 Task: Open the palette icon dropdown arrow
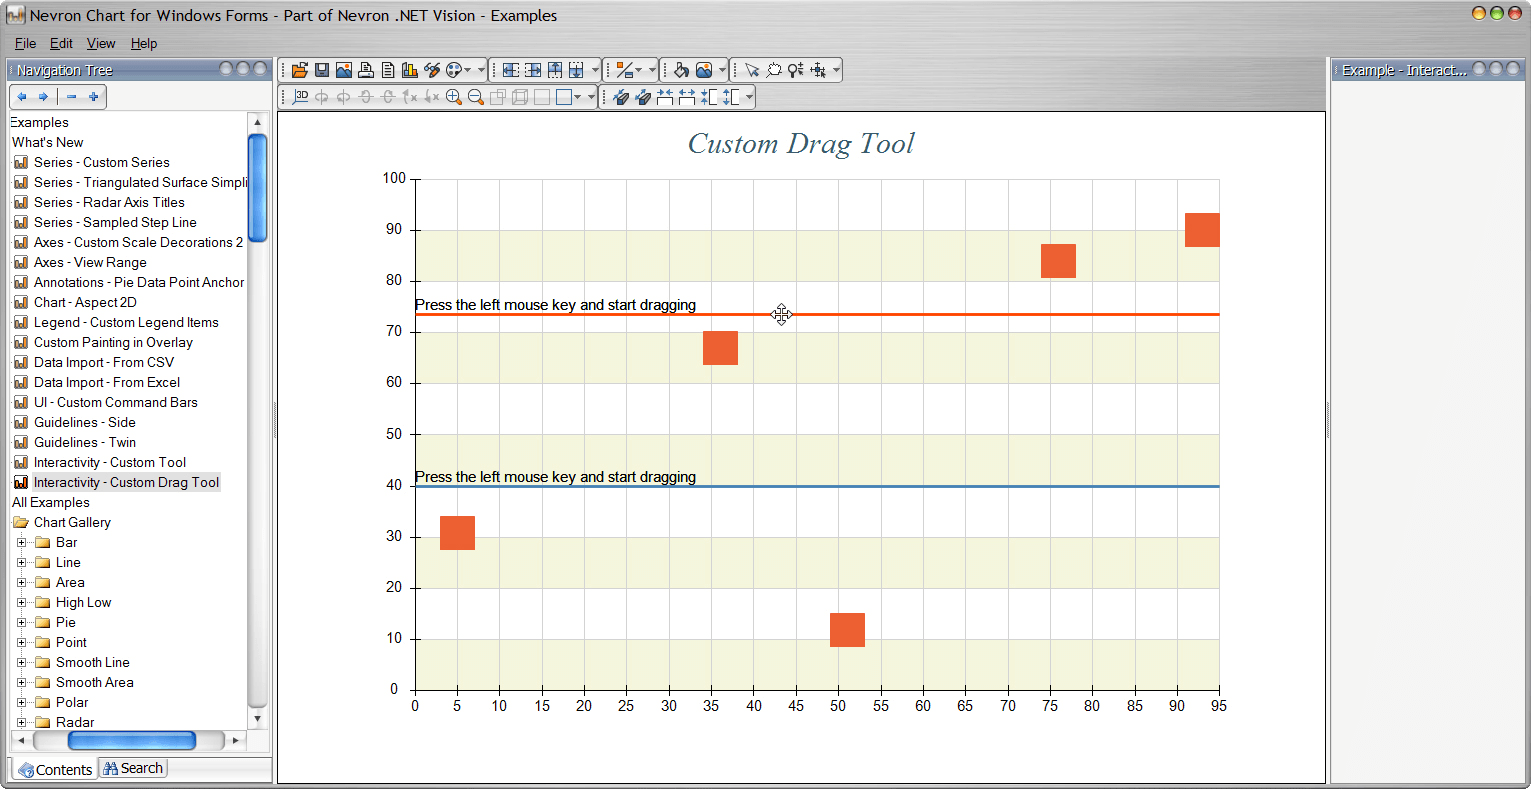468,70
